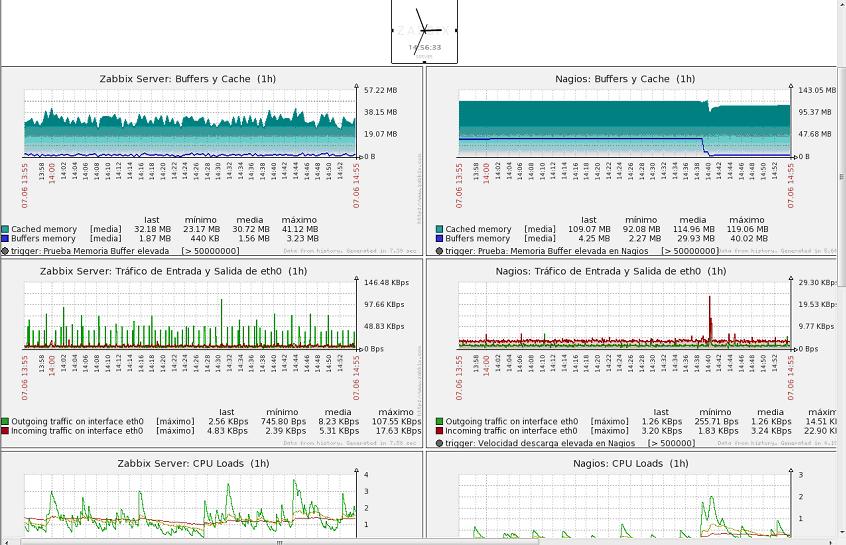Click trigger icon for Memoria Buffer elevada en Nagios
The image size is (846, 545).
[x=440, y=251]
